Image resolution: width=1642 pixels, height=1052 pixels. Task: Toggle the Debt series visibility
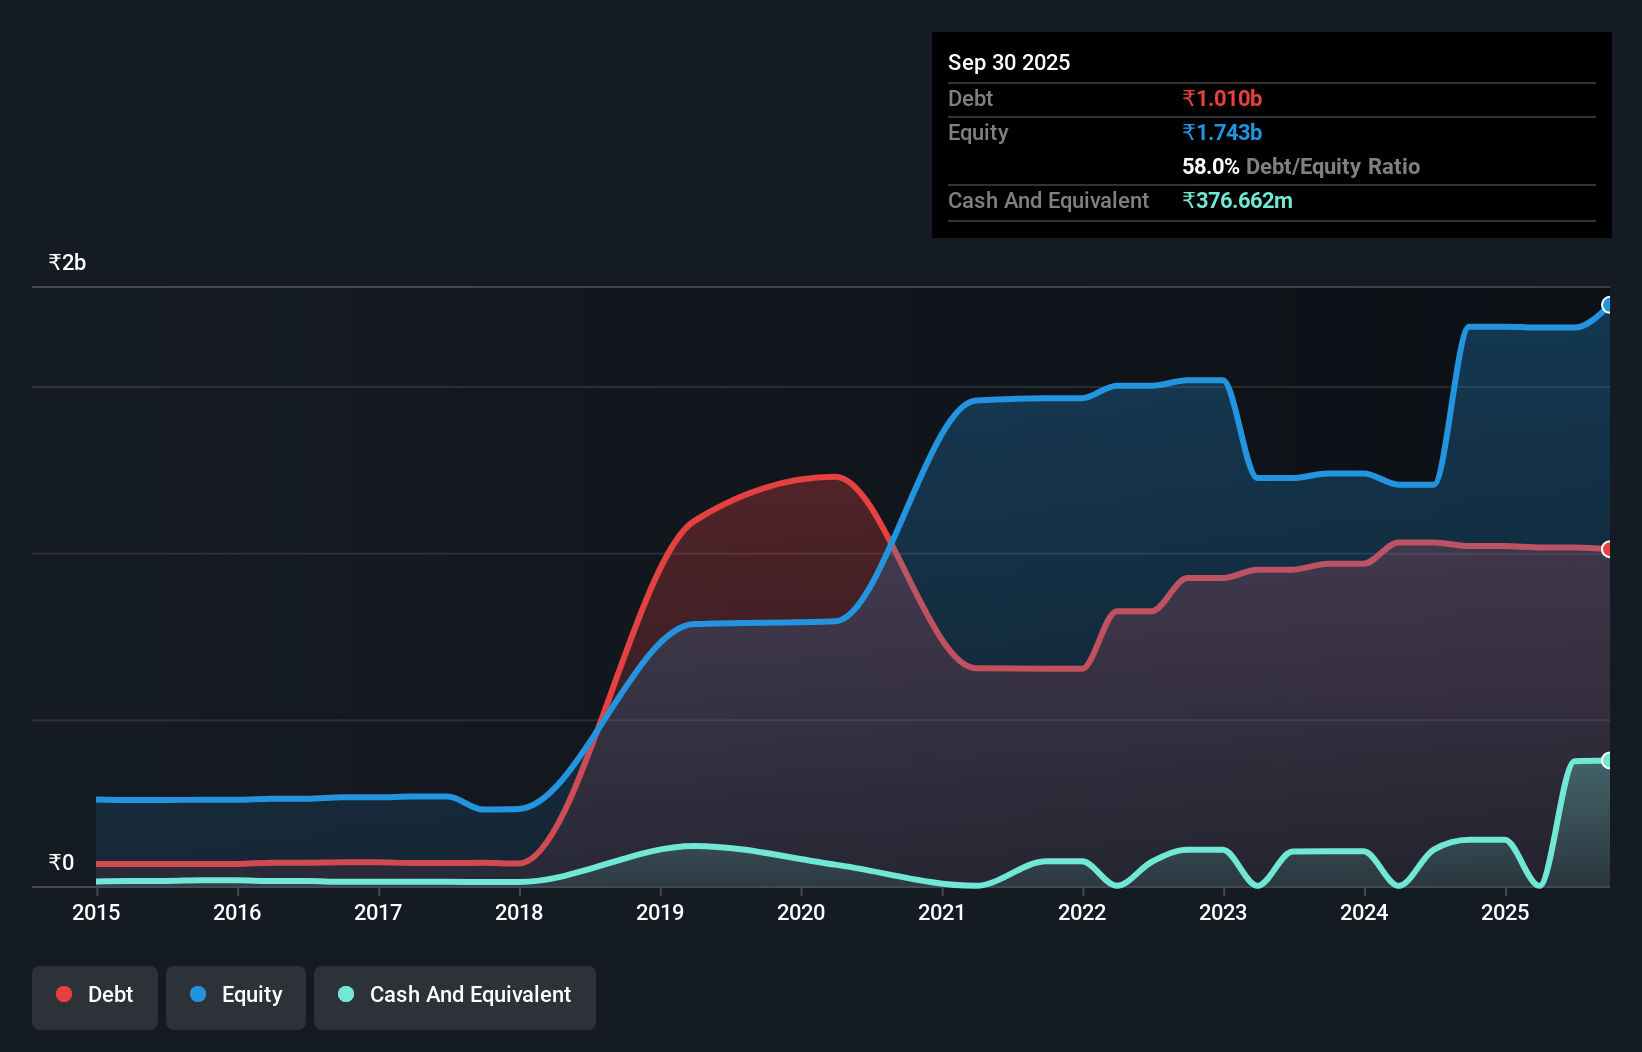[94, 996]
